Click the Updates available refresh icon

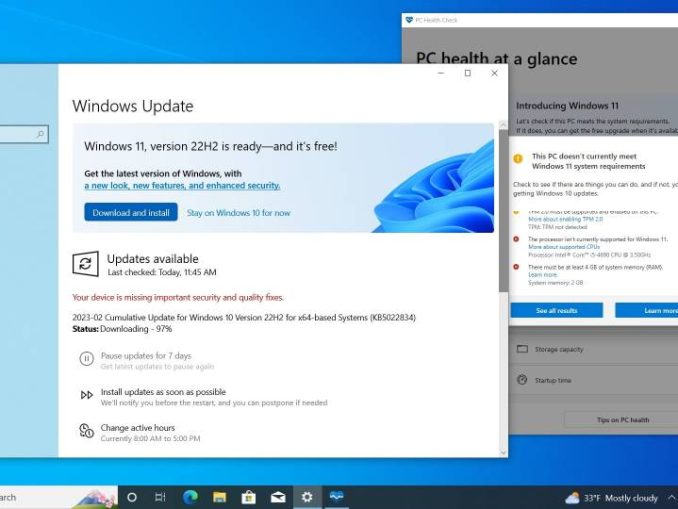pos(85,264)
